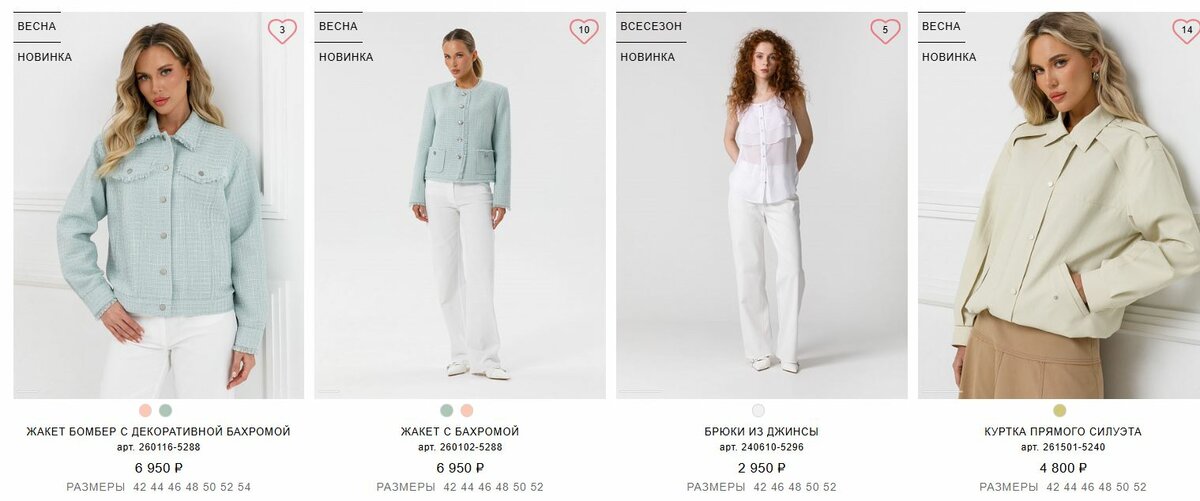Click the full-length green jacket photo
The height and width of the screenshot is (501, 1200).
point(460,205)
